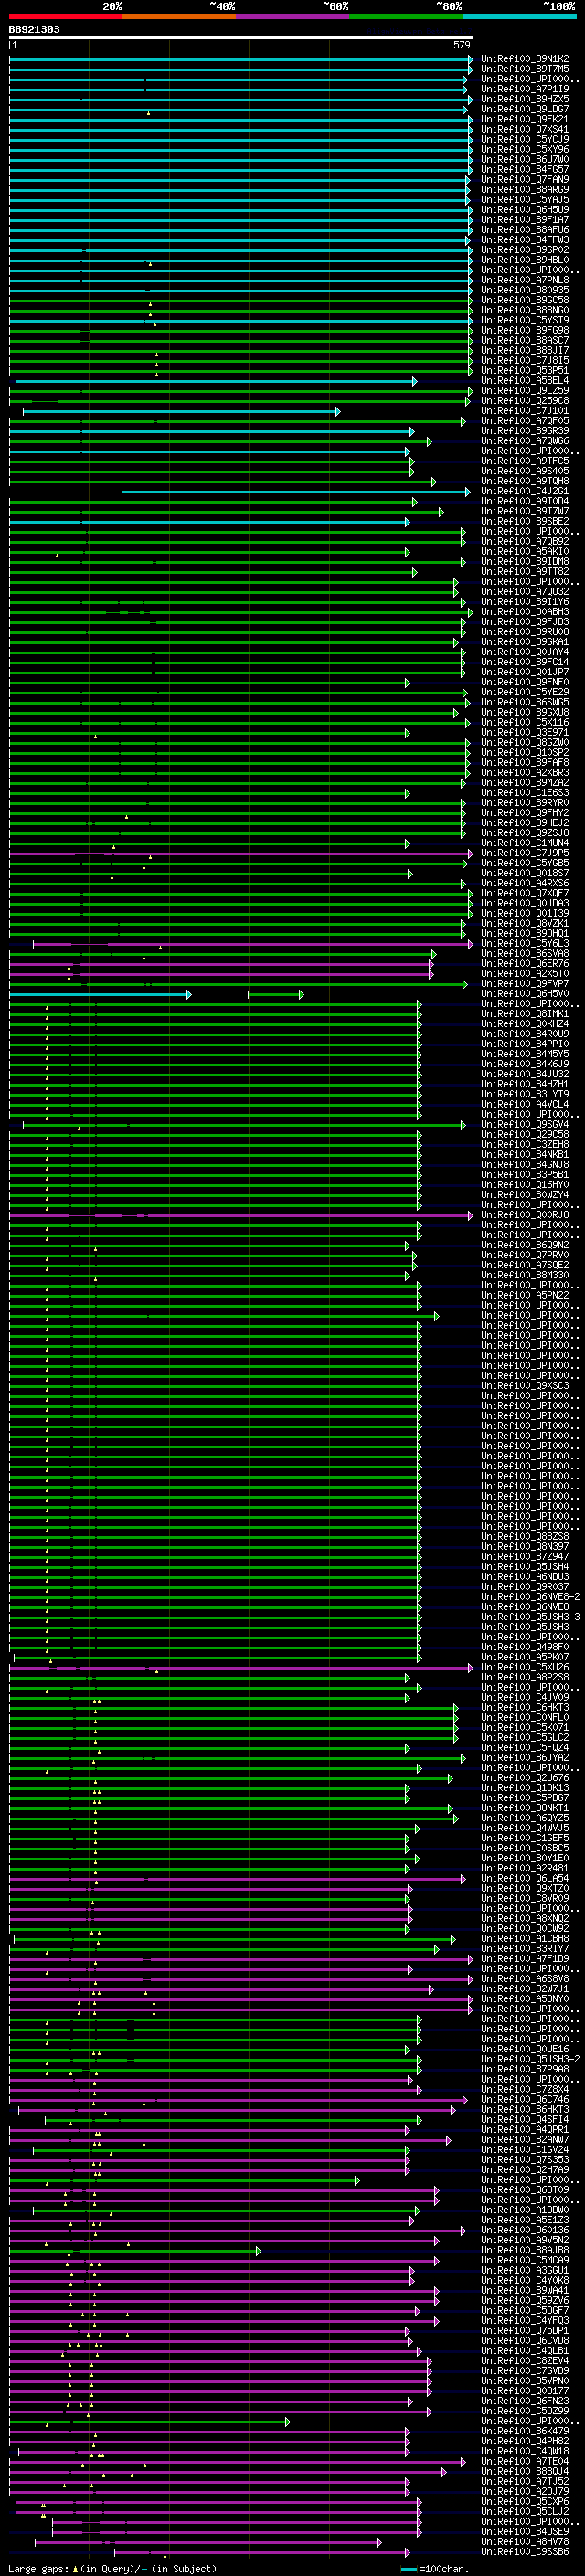Select the UniRef100_Q4SFI4 label
585x2576 pixels.
point(525,2120)
